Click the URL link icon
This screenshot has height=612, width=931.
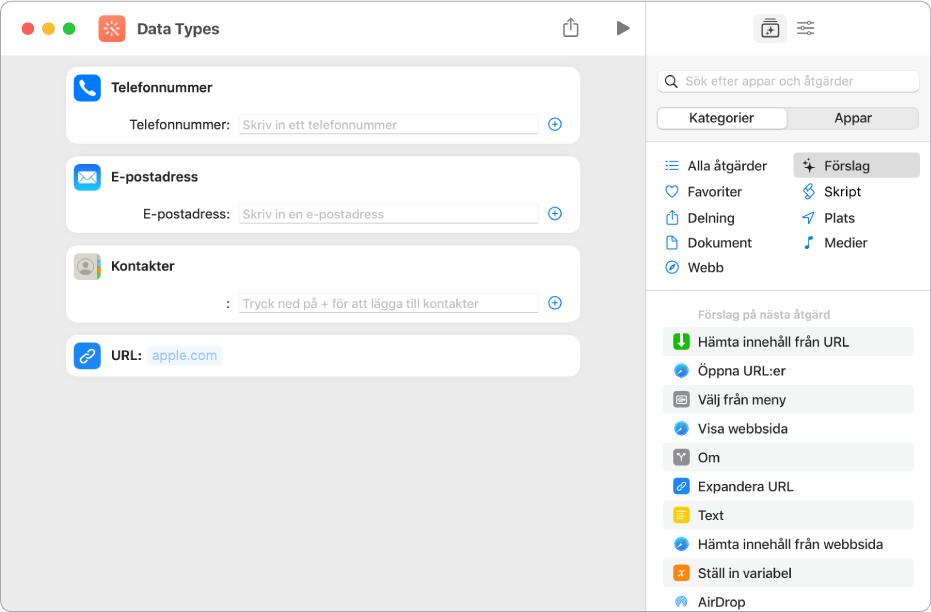[88, 356]
